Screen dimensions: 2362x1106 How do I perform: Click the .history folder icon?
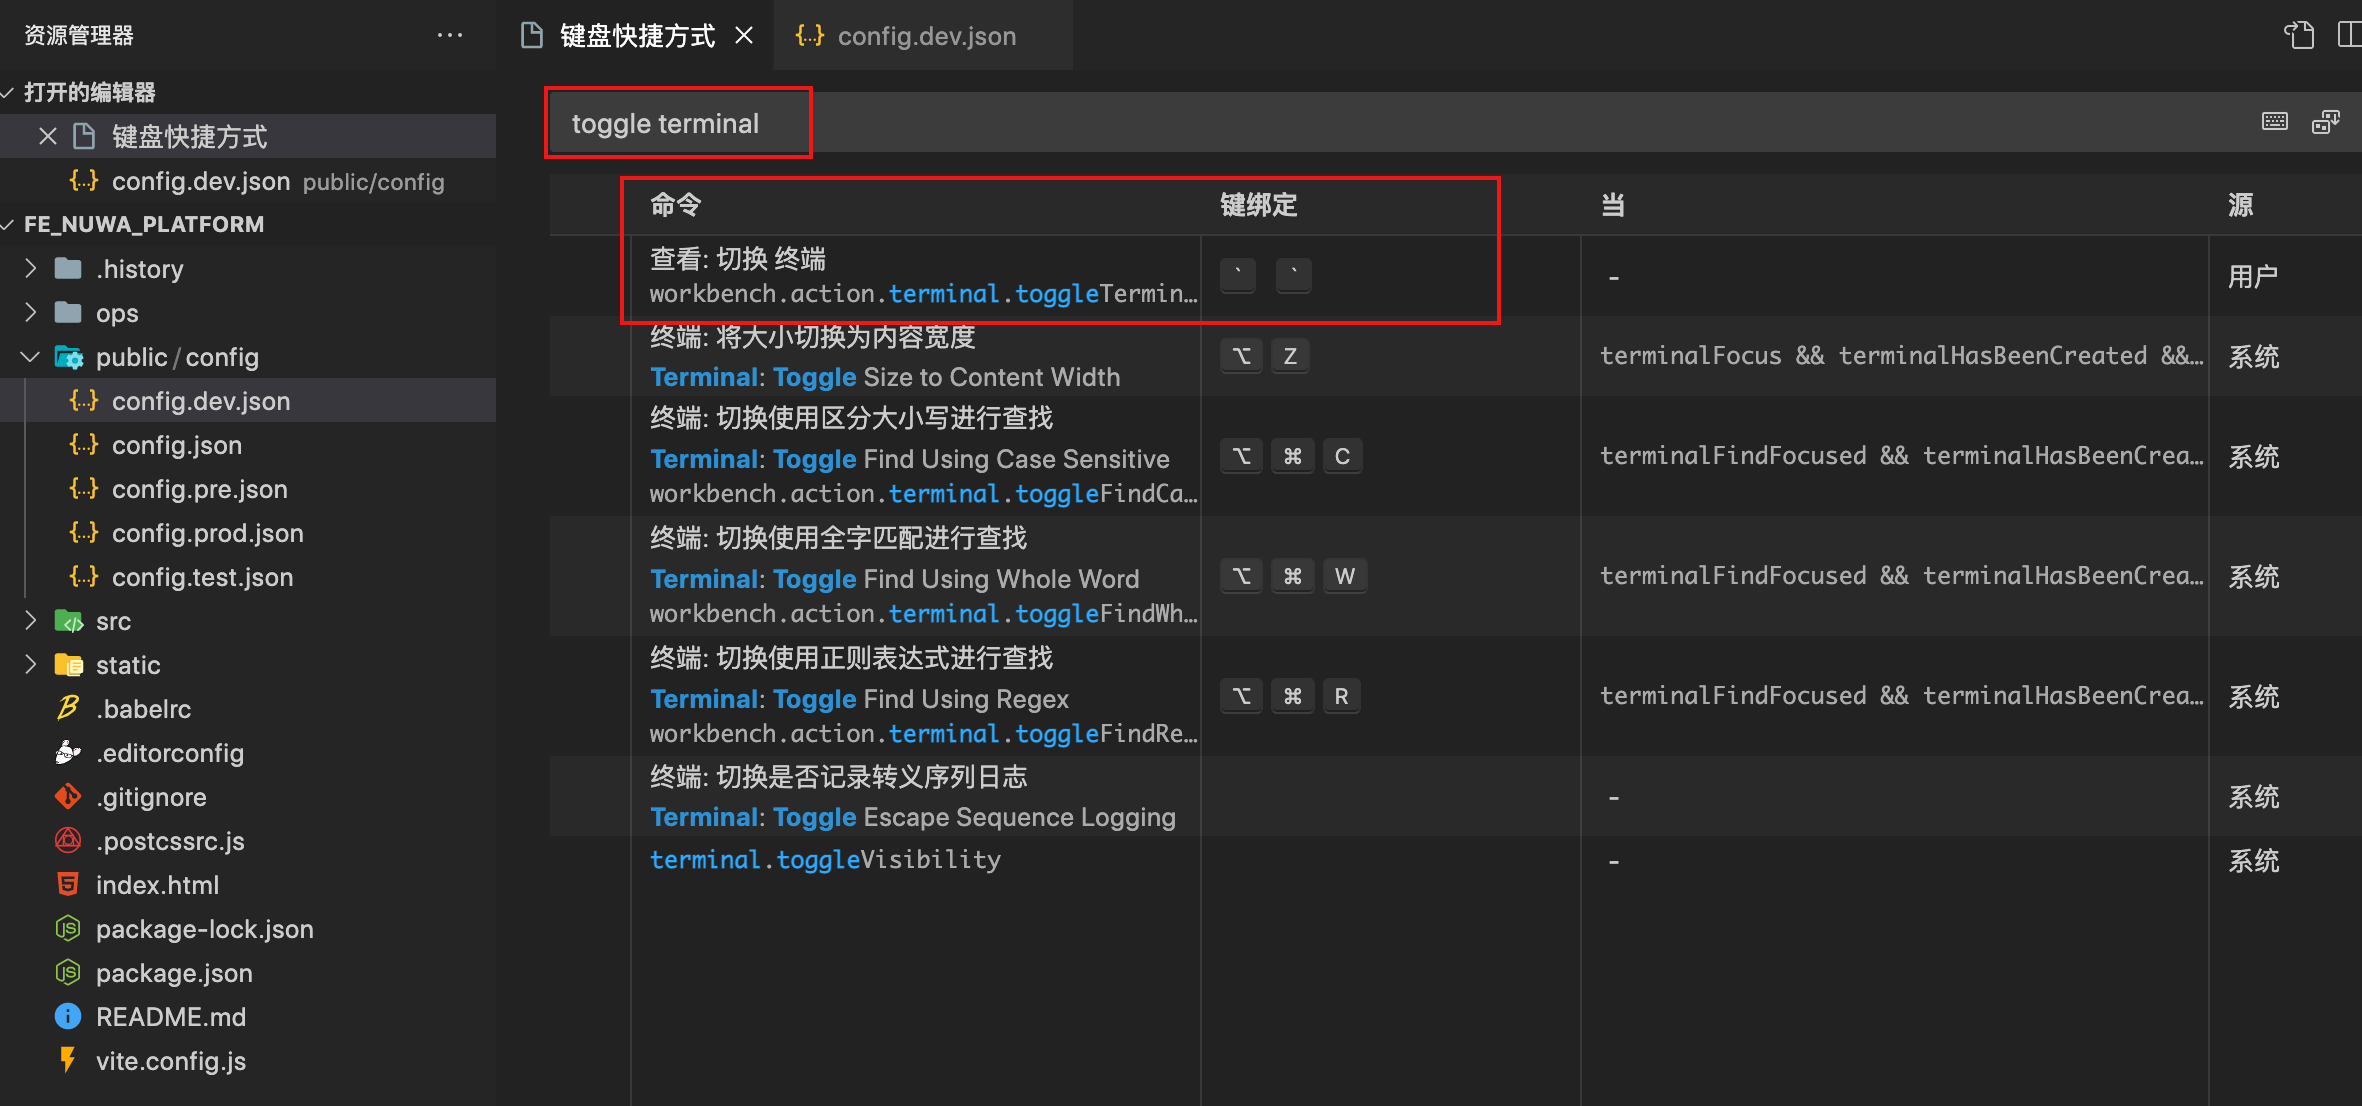68,268
